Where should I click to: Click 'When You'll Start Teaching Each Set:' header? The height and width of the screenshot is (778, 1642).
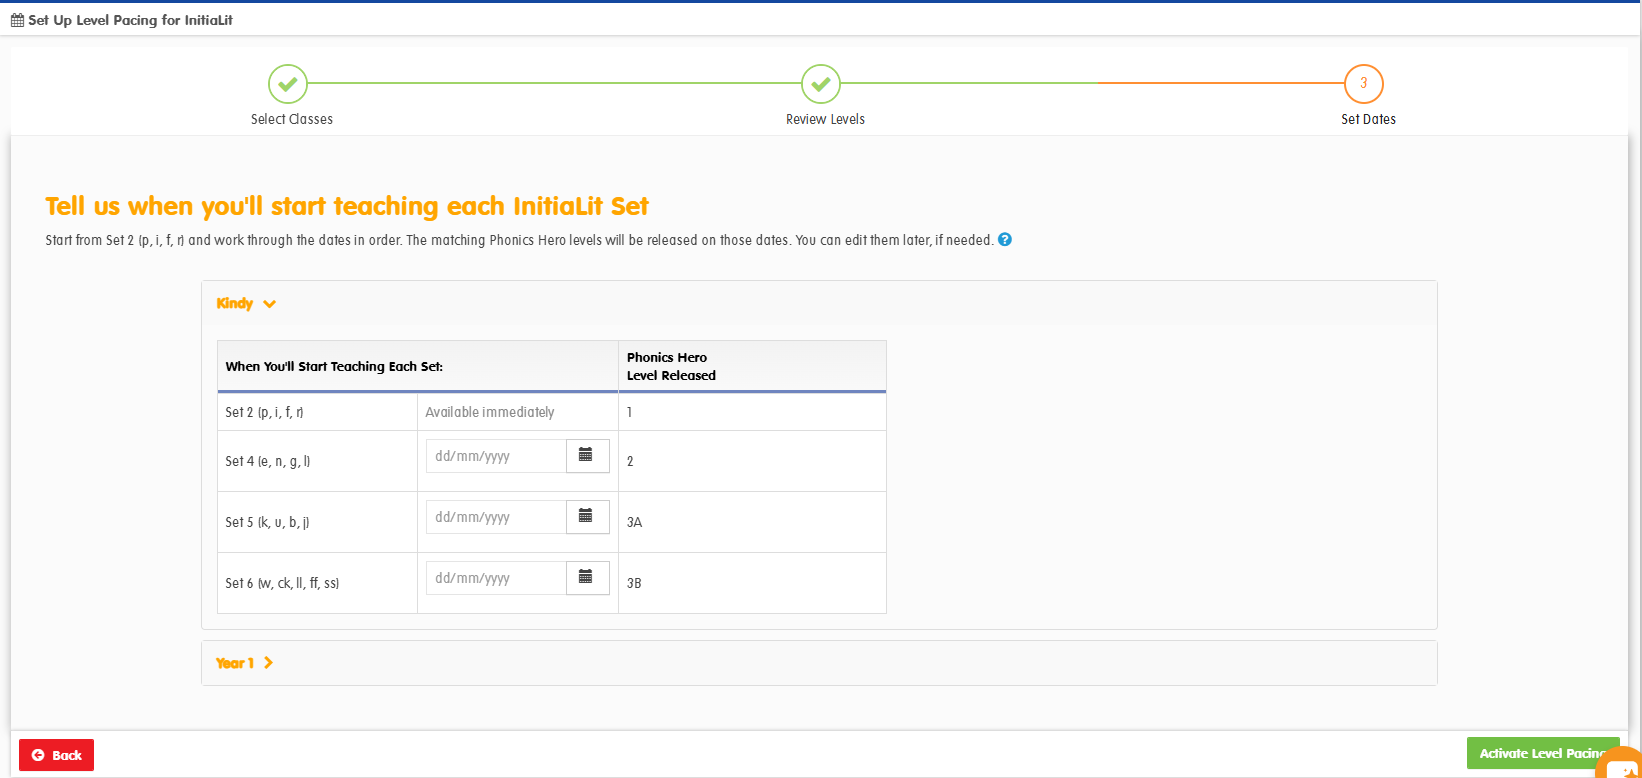point(418,366)
